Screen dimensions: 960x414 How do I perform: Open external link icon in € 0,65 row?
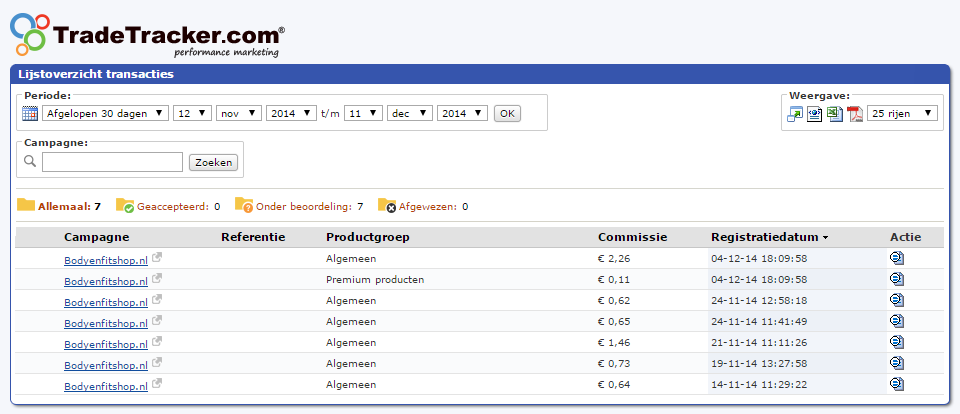coord(157,320)
